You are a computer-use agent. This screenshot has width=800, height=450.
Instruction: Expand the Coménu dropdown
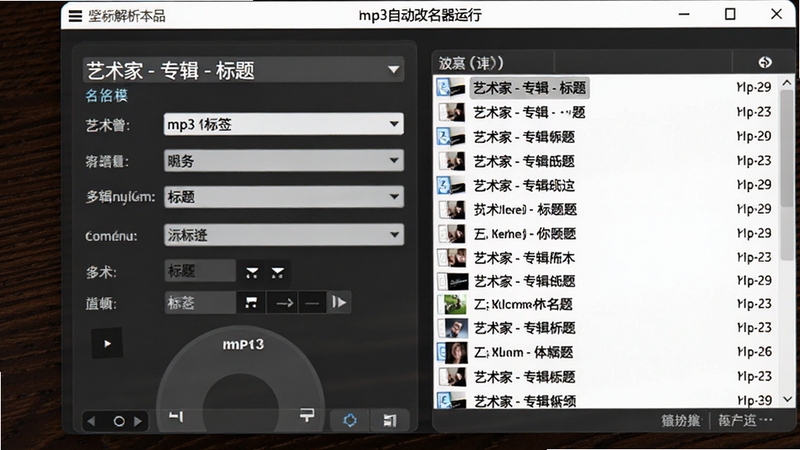pos(284,235)
